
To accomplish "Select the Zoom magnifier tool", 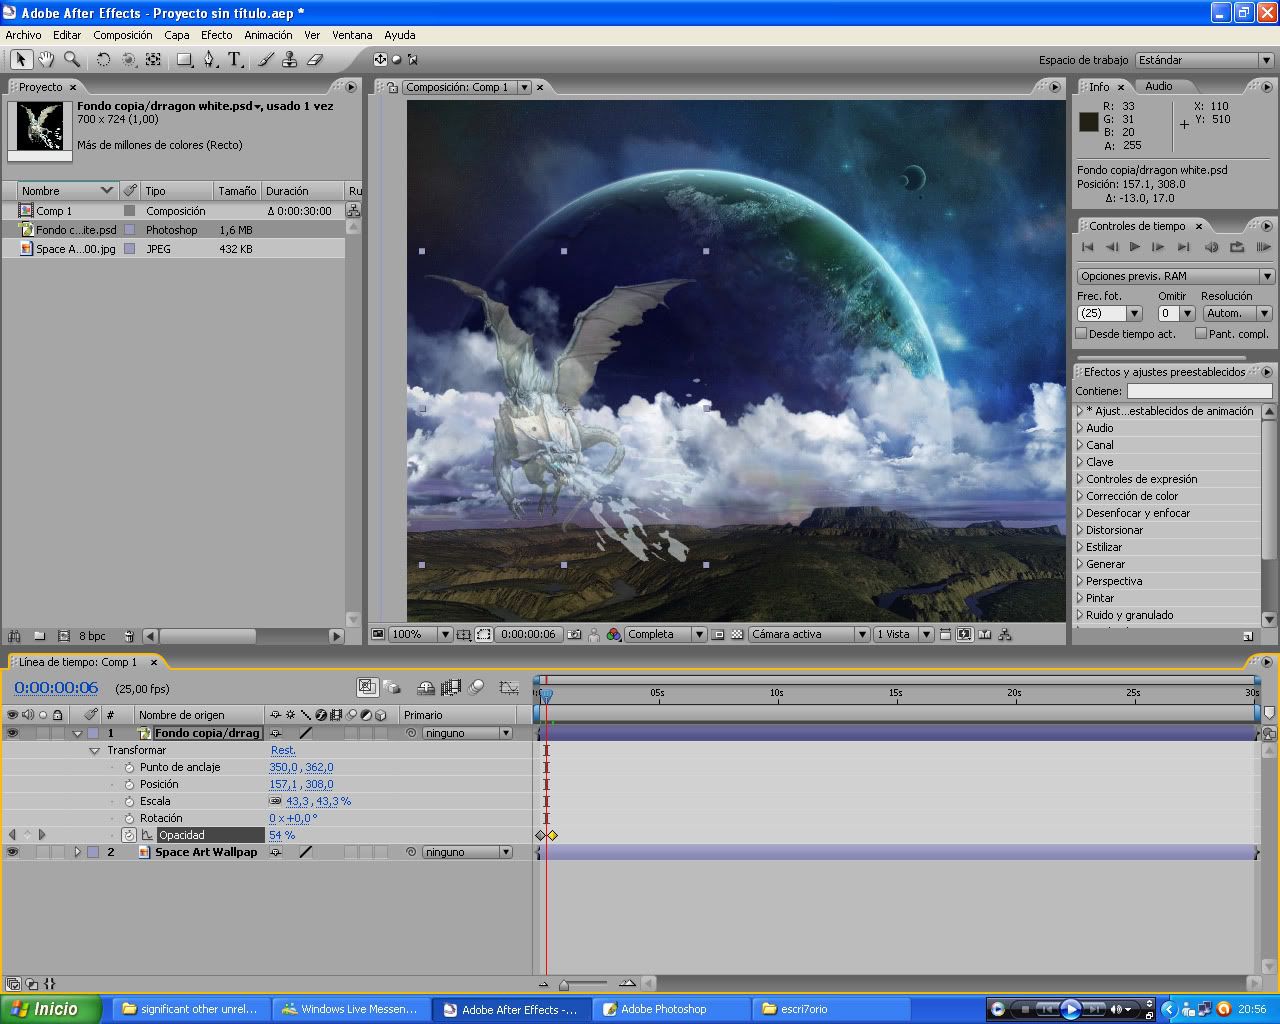I will (x=72, y=60).
